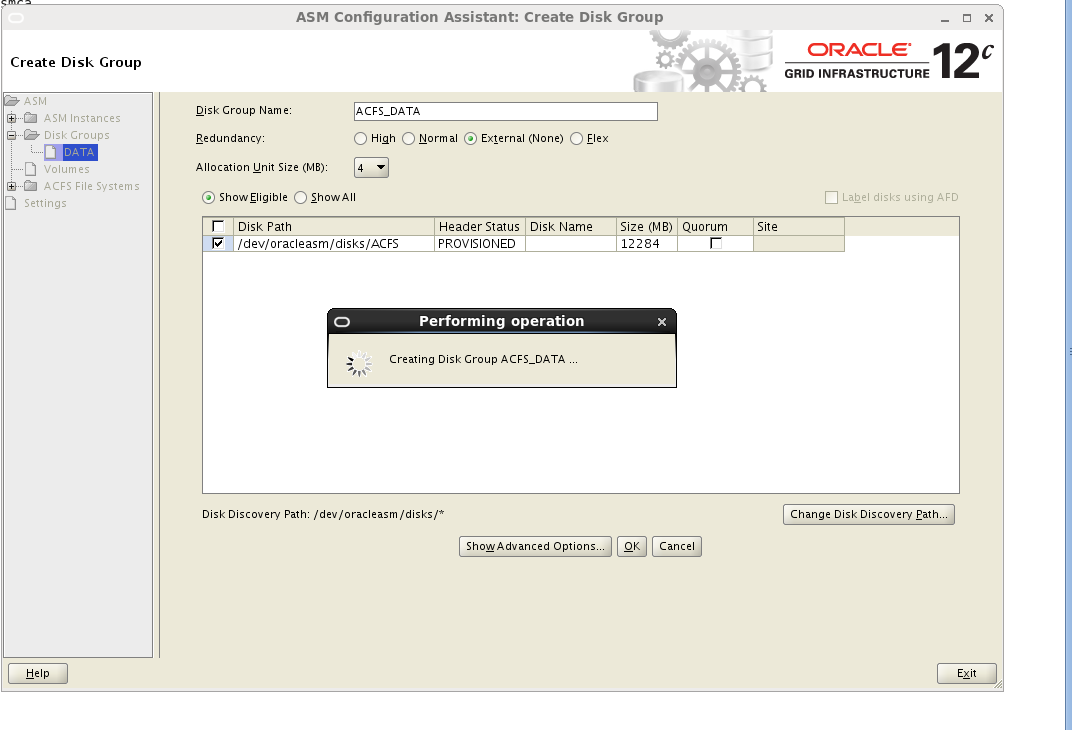The image size is (1072, 730).
Task: Click the DATA disk group page icon
Action: [51, 152]
